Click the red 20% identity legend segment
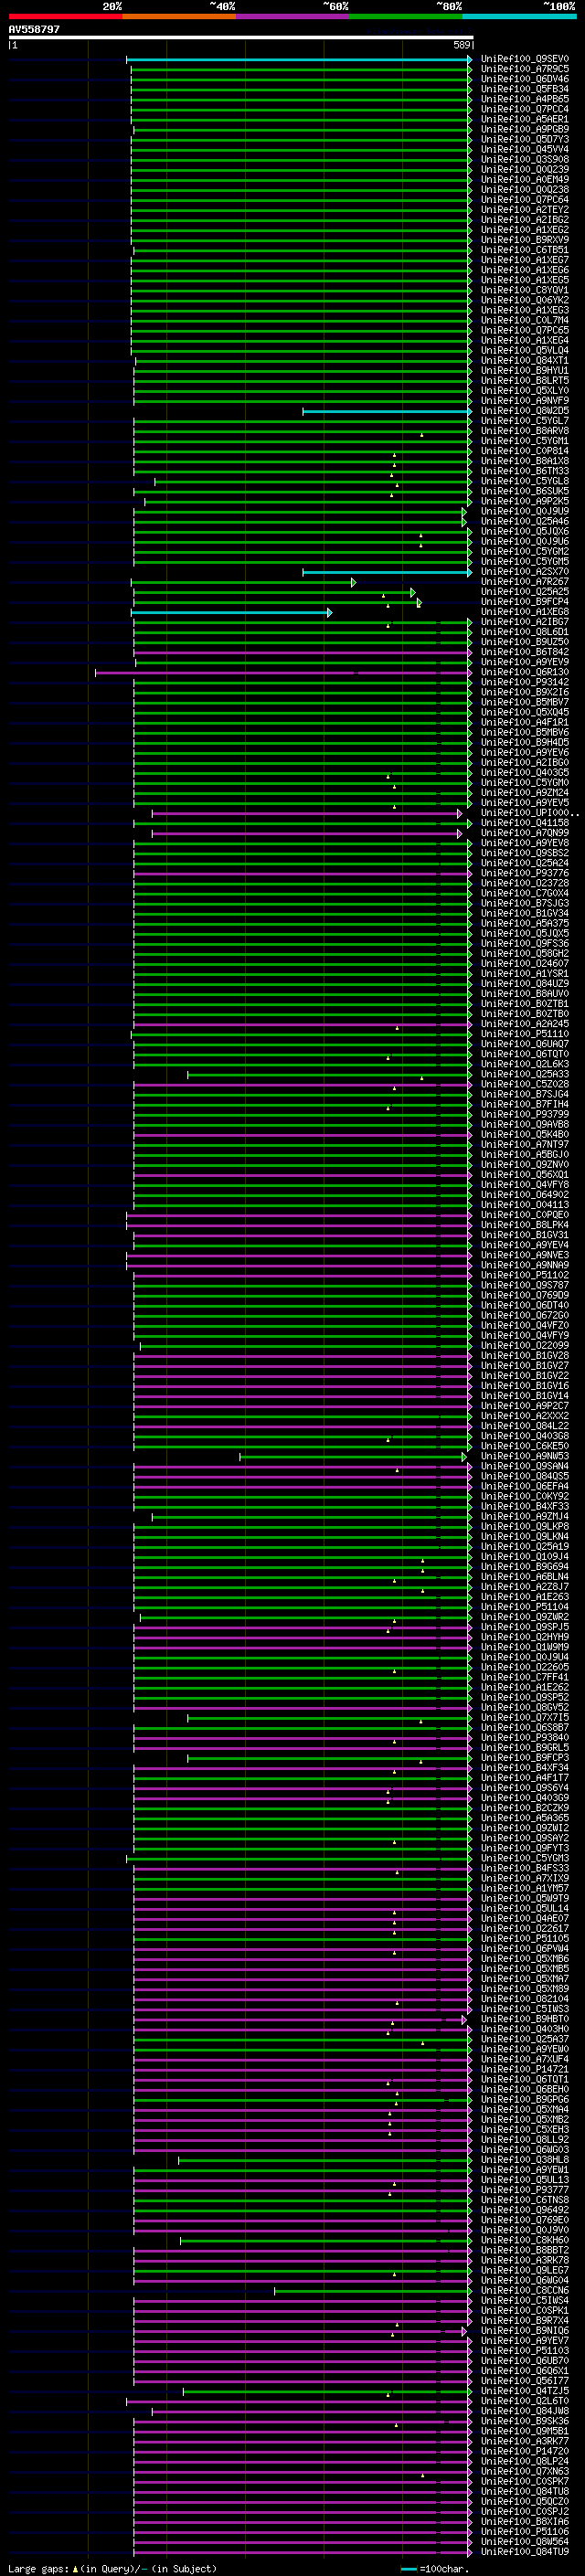The image size is (585, 2576). (65, 16)
